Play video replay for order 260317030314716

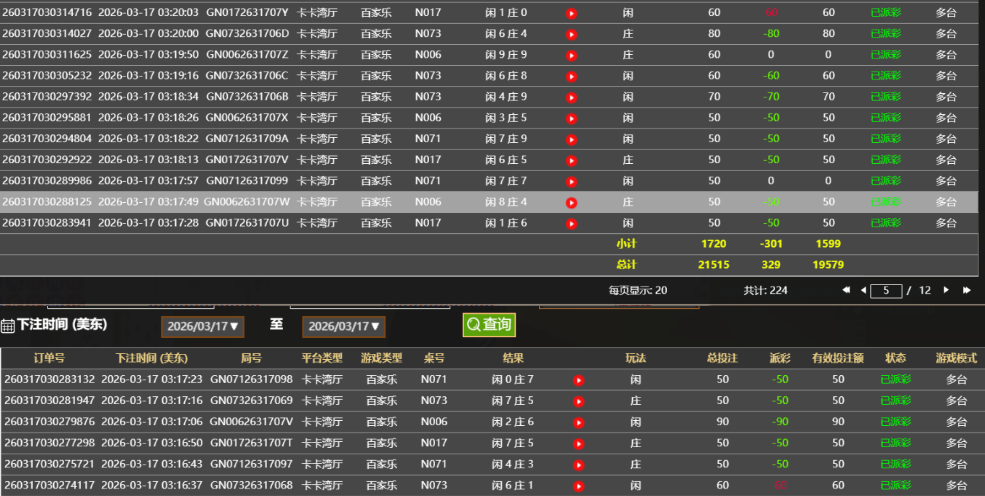click(x=571, y=13)
